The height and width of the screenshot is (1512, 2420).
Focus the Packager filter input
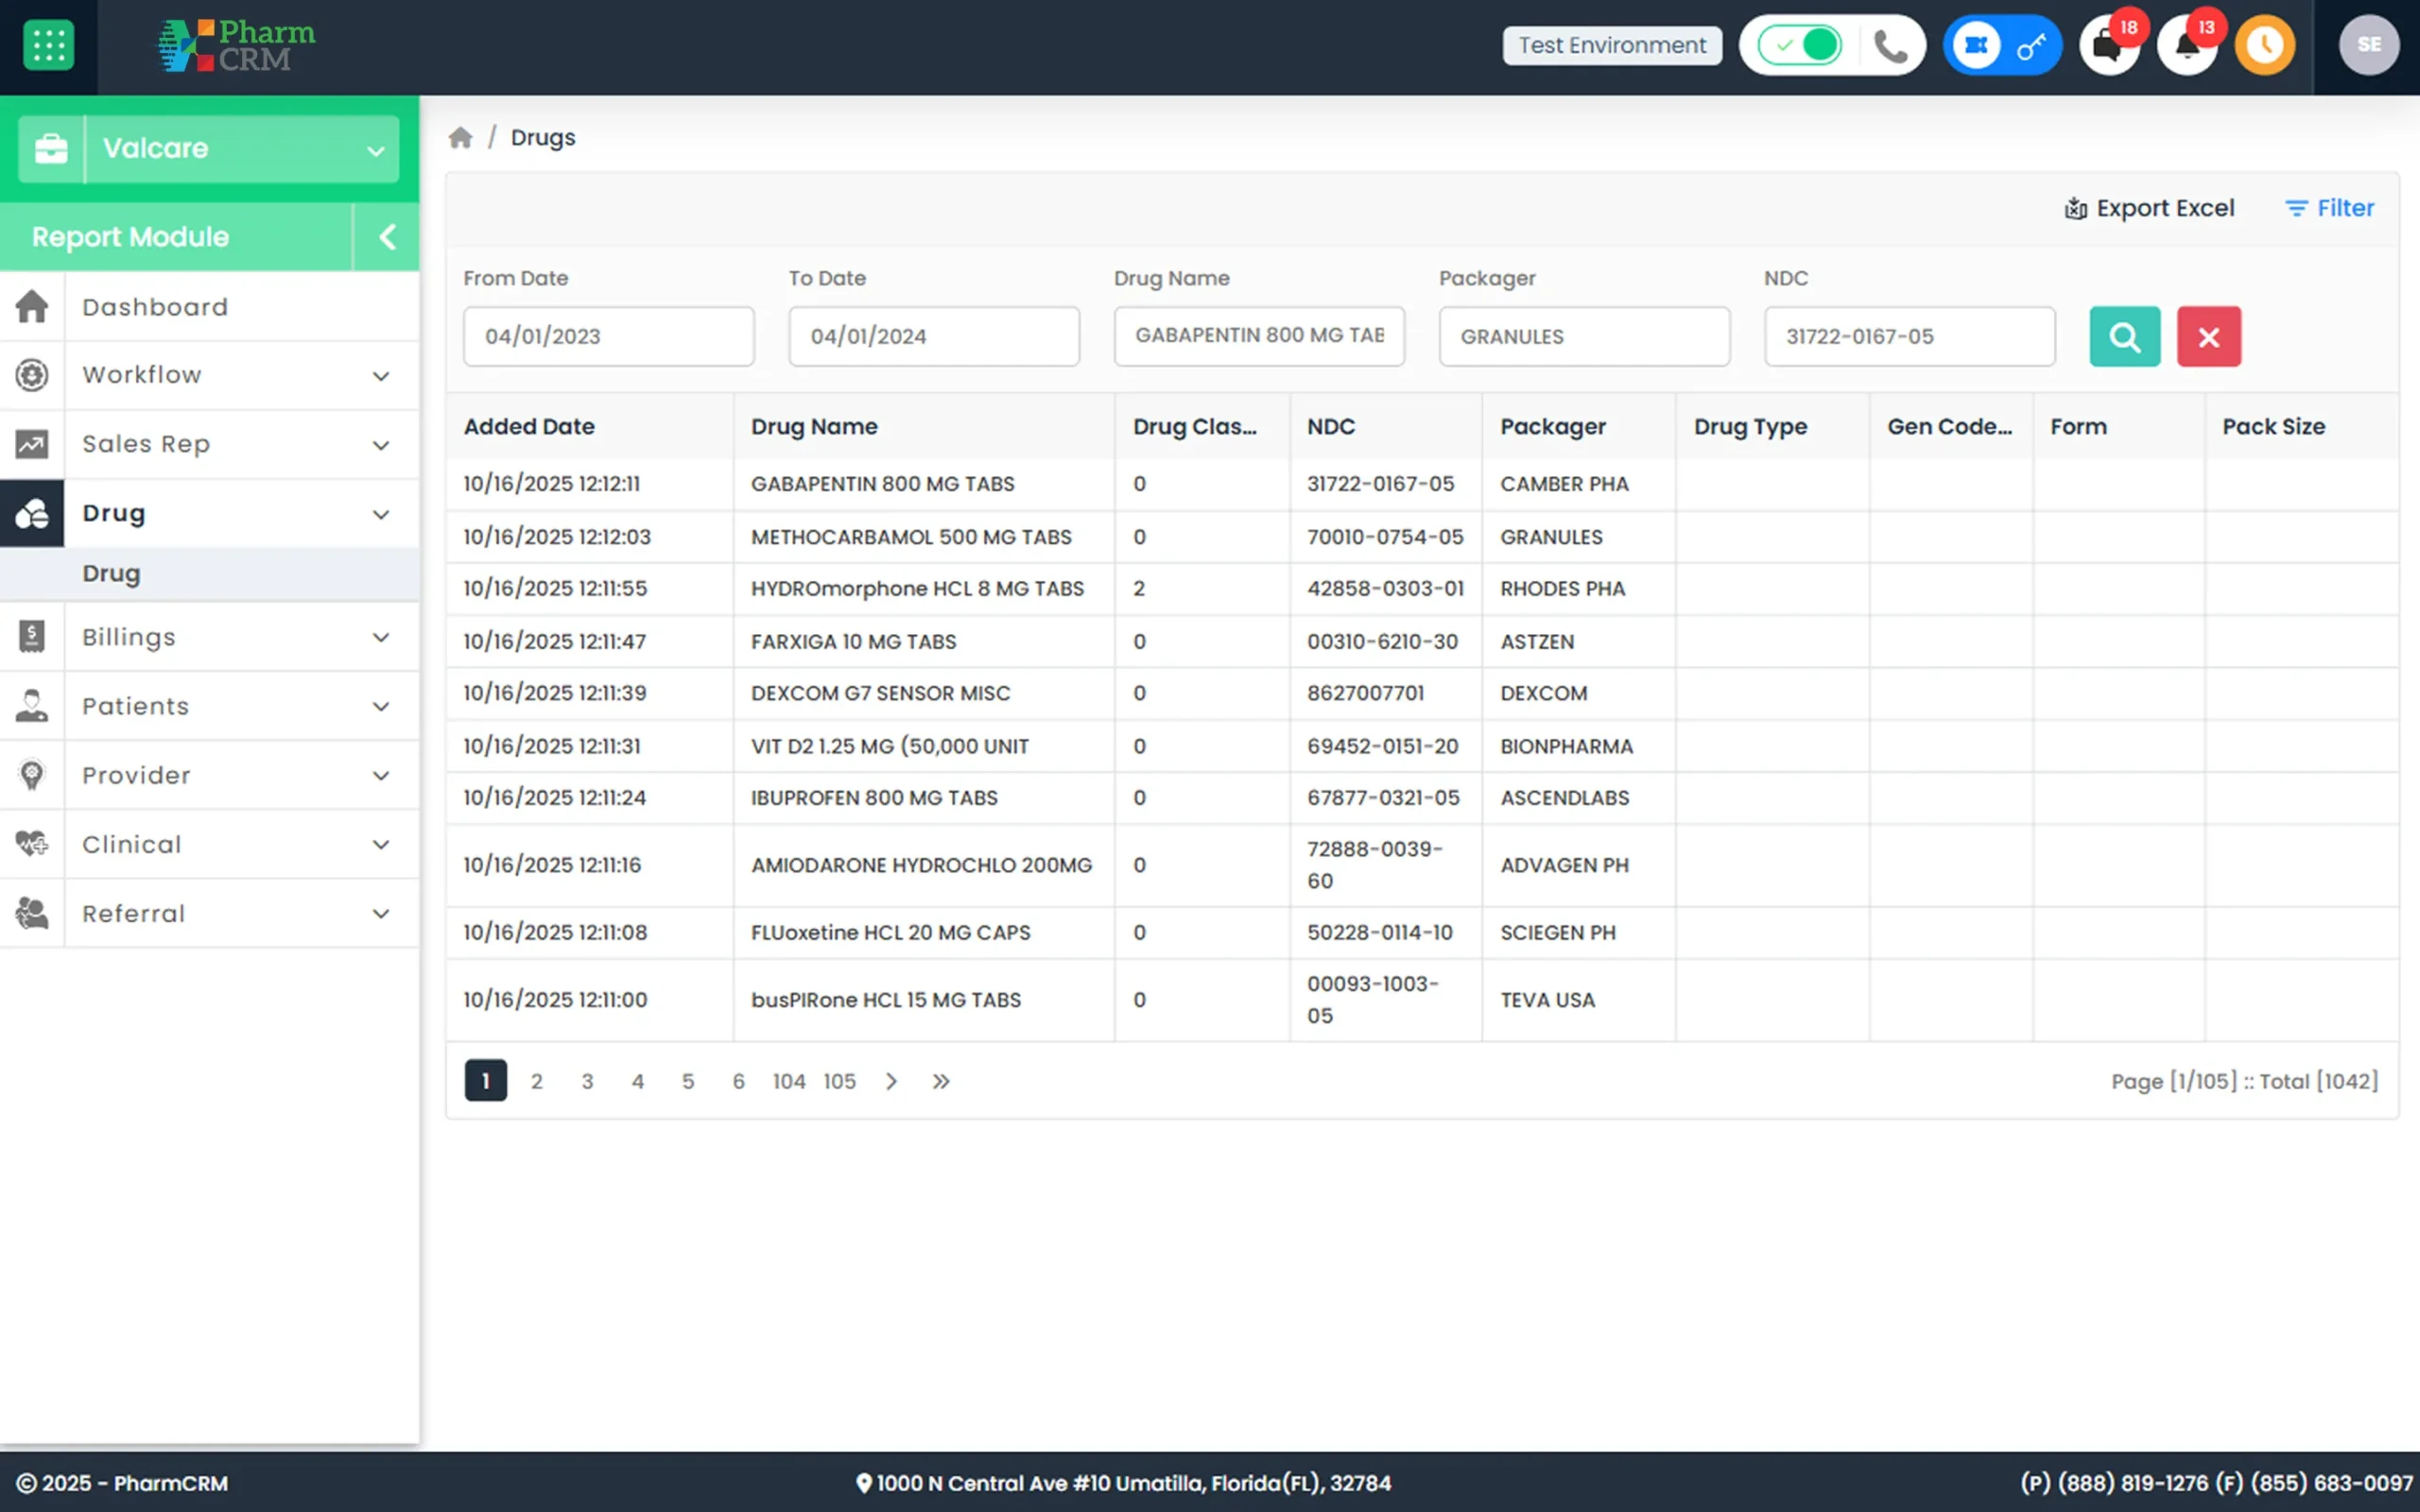(x=1584, y=336)
